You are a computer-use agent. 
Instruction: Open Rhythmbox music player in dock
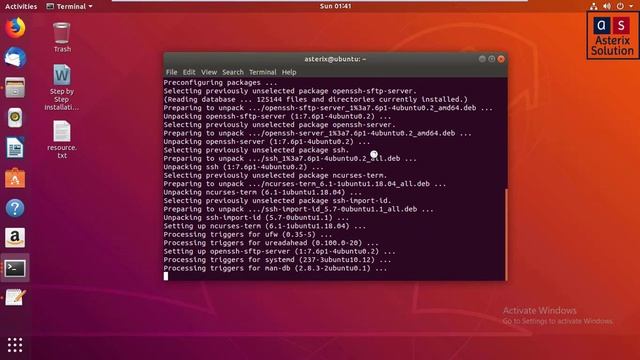point(15,118)
